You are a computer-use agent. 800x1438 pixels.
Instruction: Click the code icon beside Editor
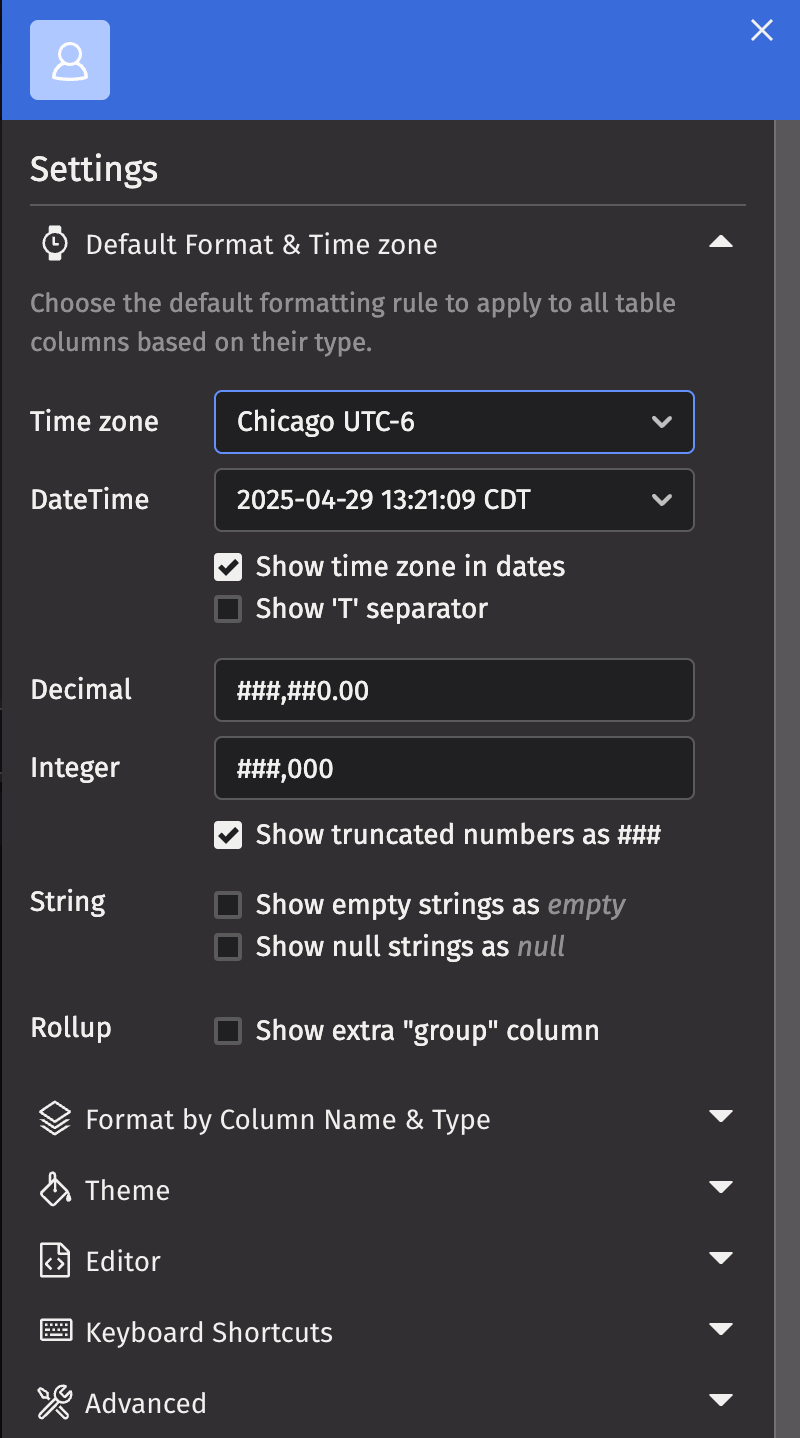coord(54,1261)
